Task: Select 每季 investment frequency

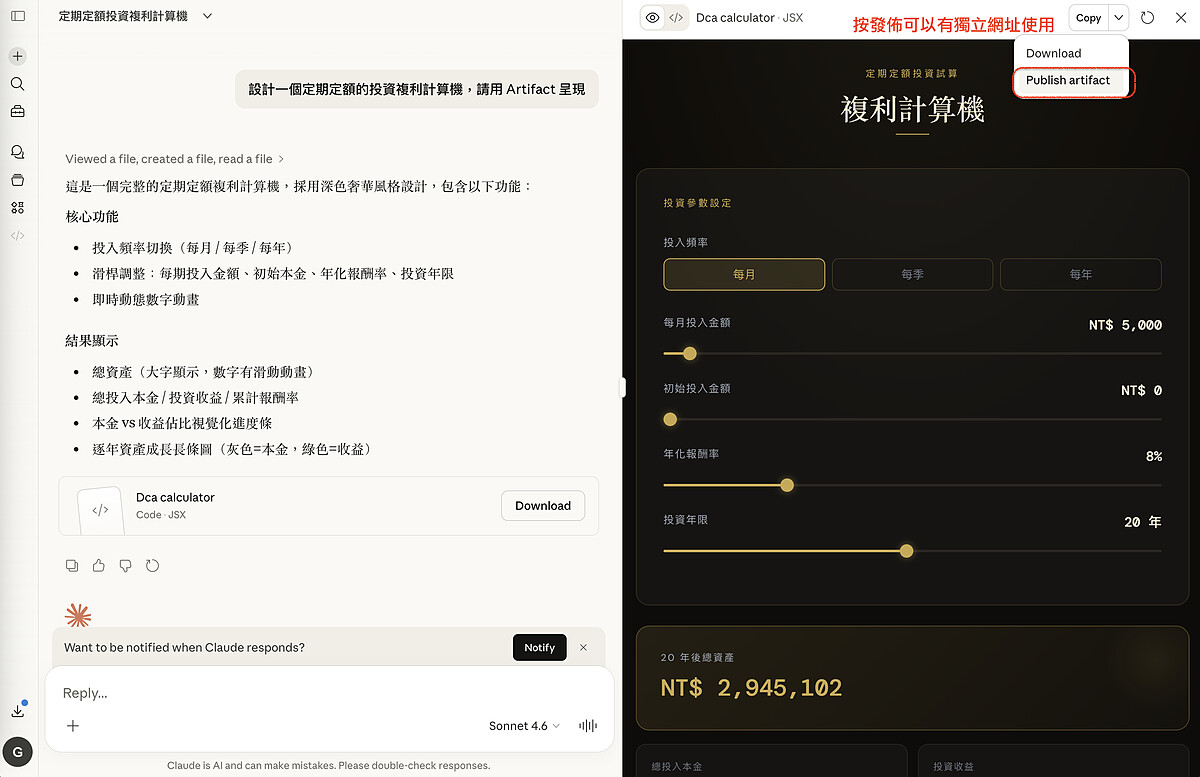Action: (x=912, y=274)
